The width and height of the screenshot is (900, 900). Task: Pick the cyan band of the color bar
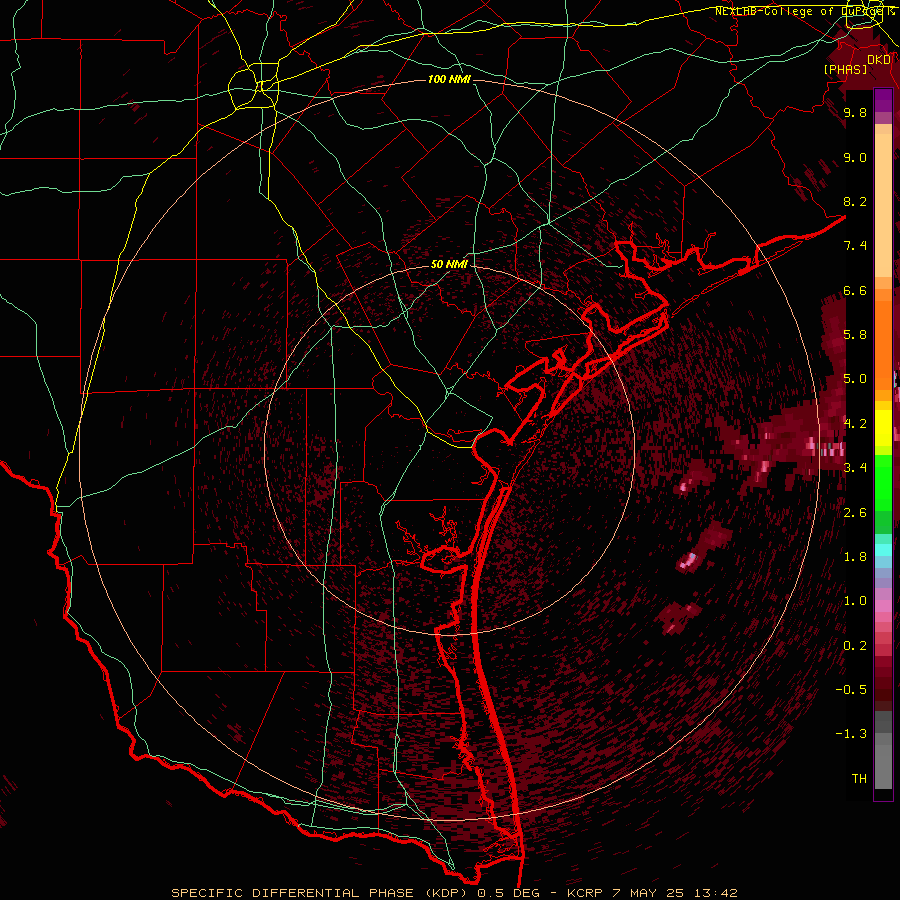tap(883, 550)
